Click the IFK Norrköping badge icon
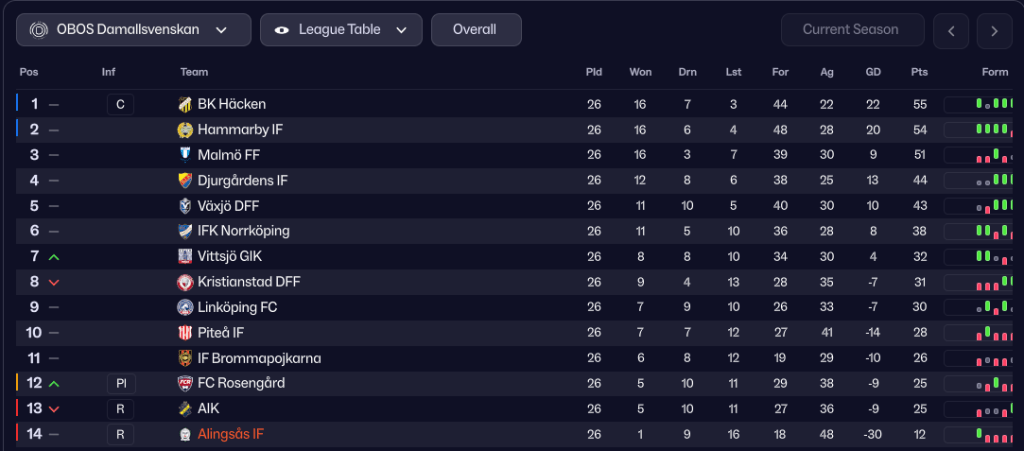 coord(185,231)
